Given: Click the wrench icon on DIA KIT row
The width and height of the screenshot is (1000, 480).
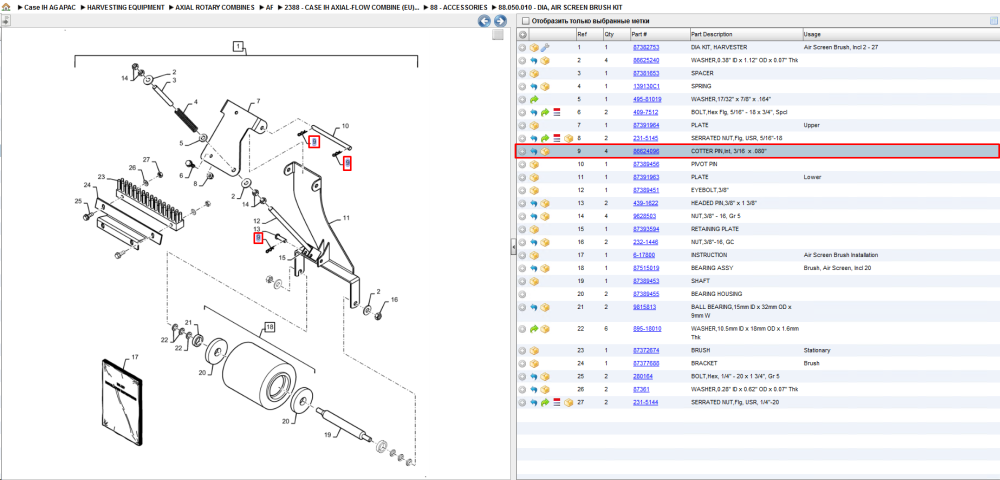Looking at the screenshot, I should coord(545,48).
